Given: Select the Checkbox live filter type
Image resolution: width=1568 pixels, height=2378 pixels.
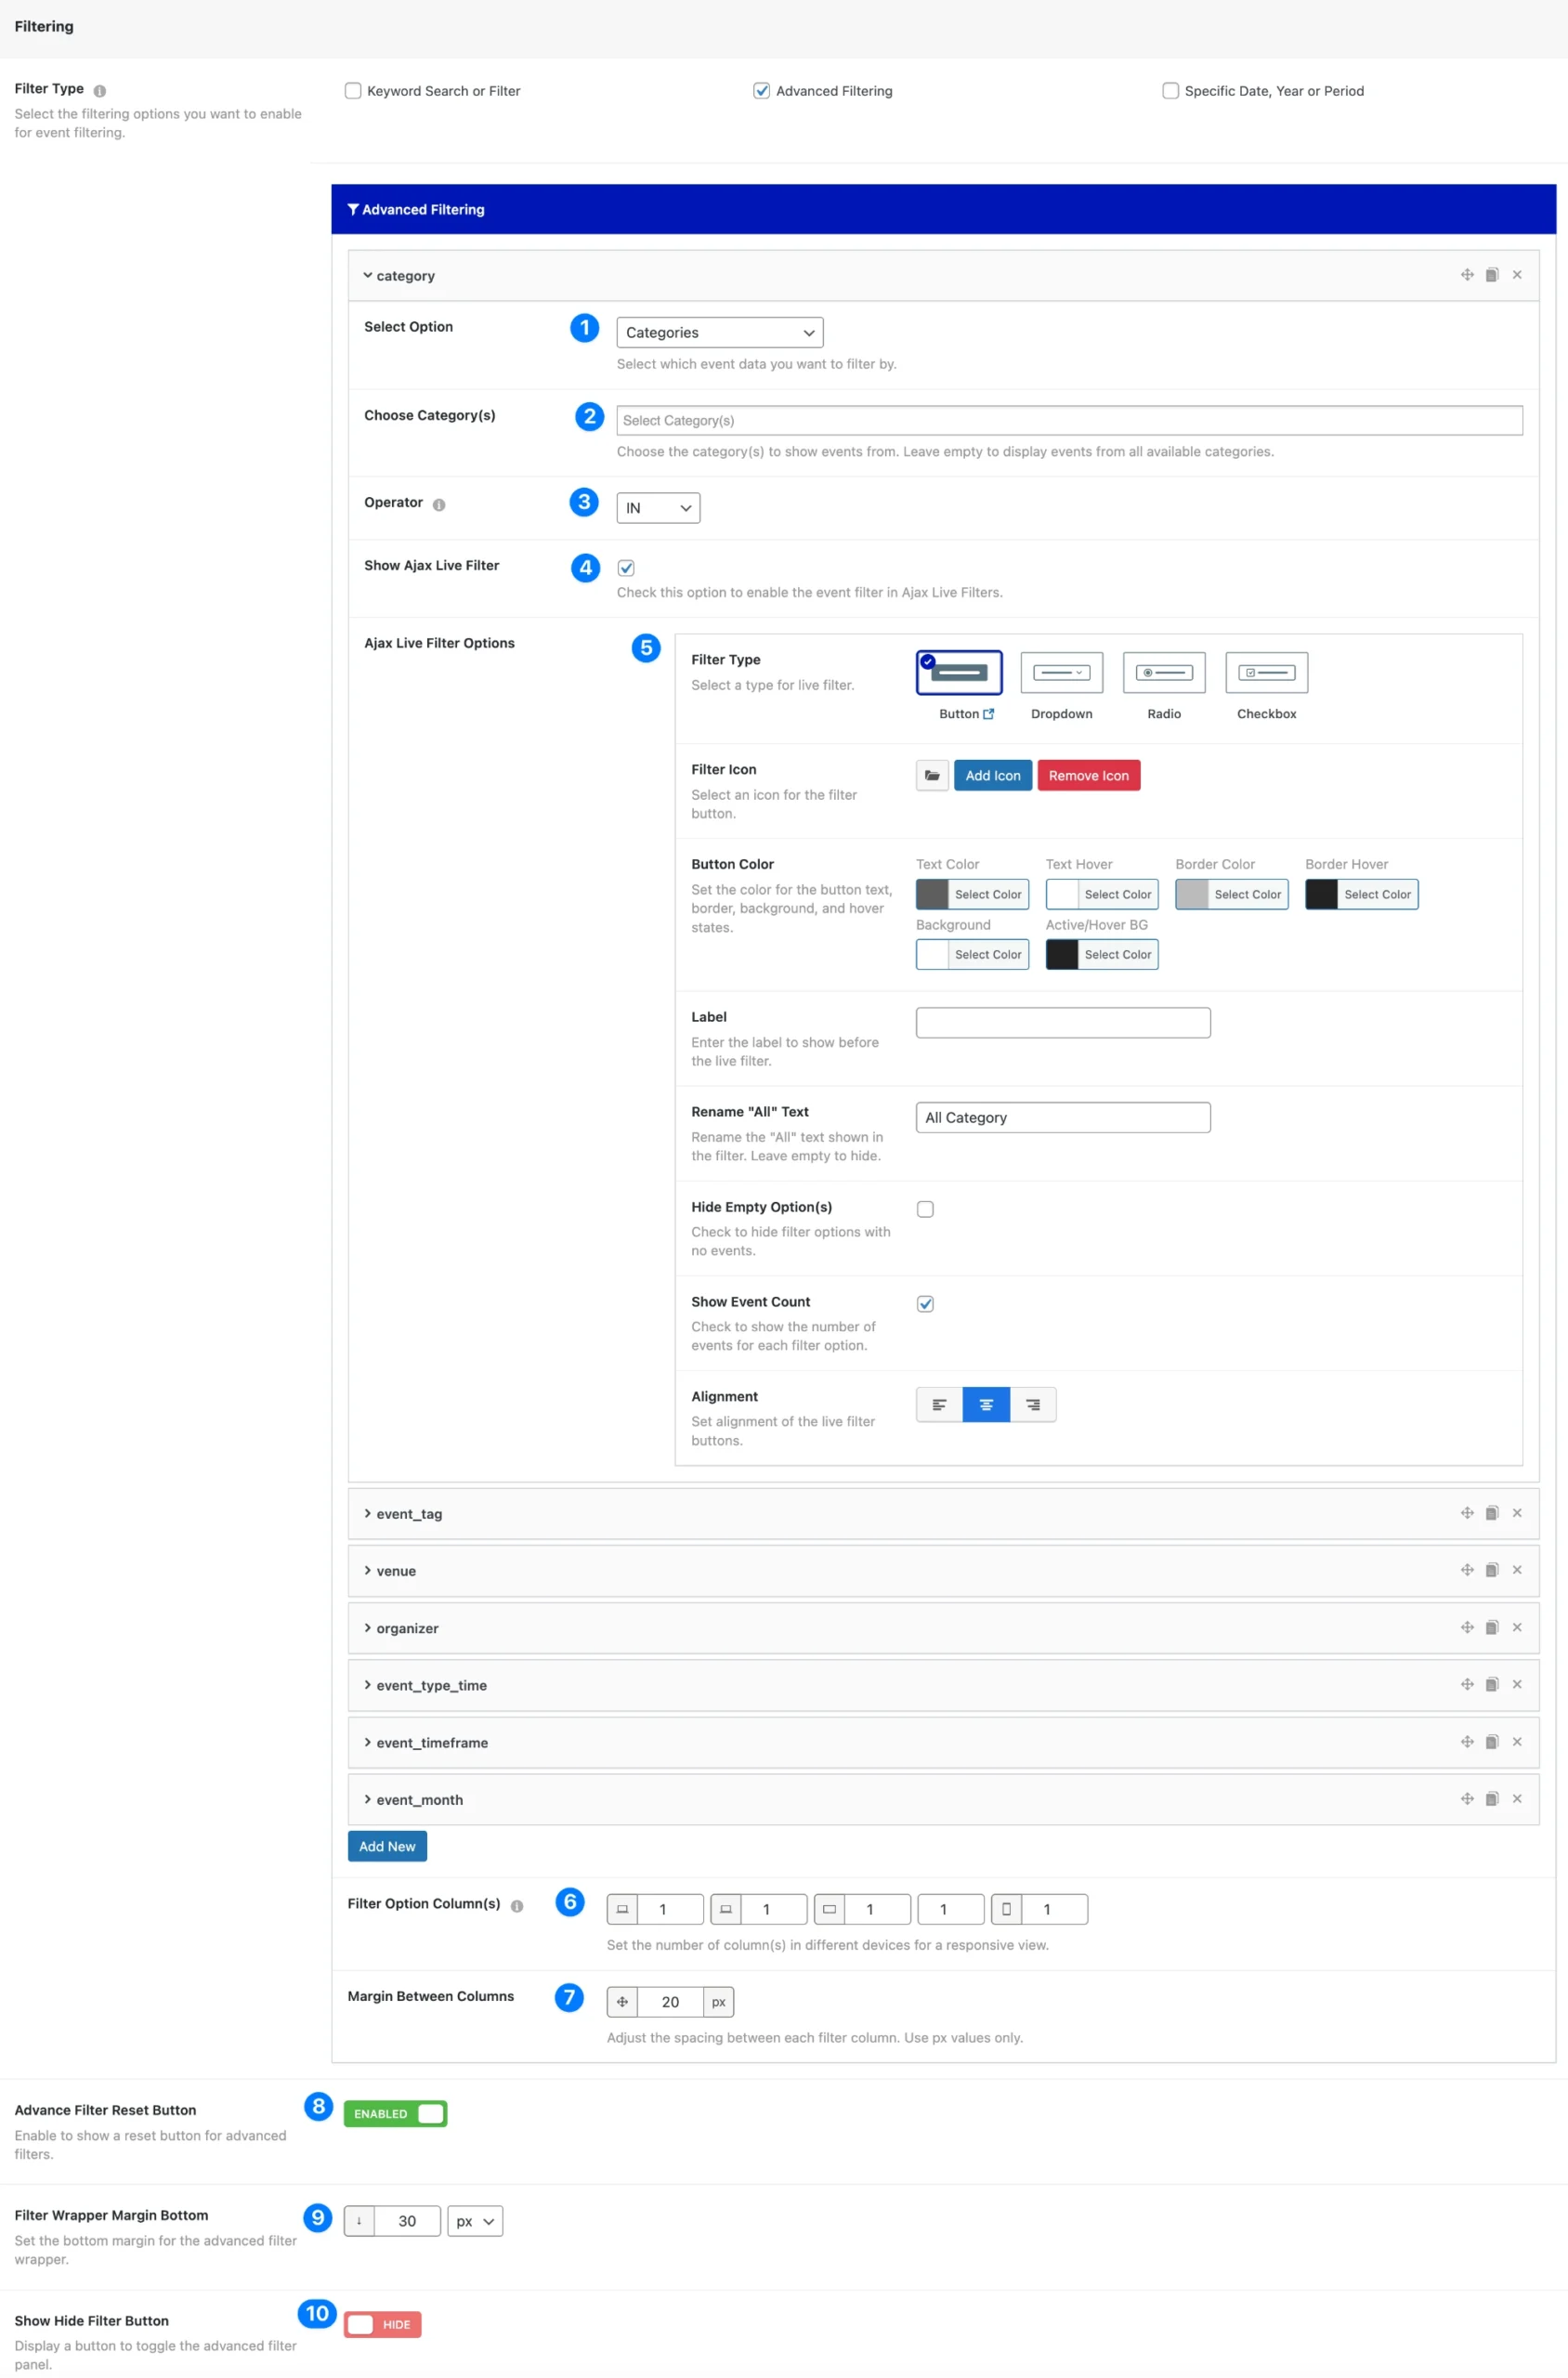Looking at the screenshot, I should click(1265, 672).
